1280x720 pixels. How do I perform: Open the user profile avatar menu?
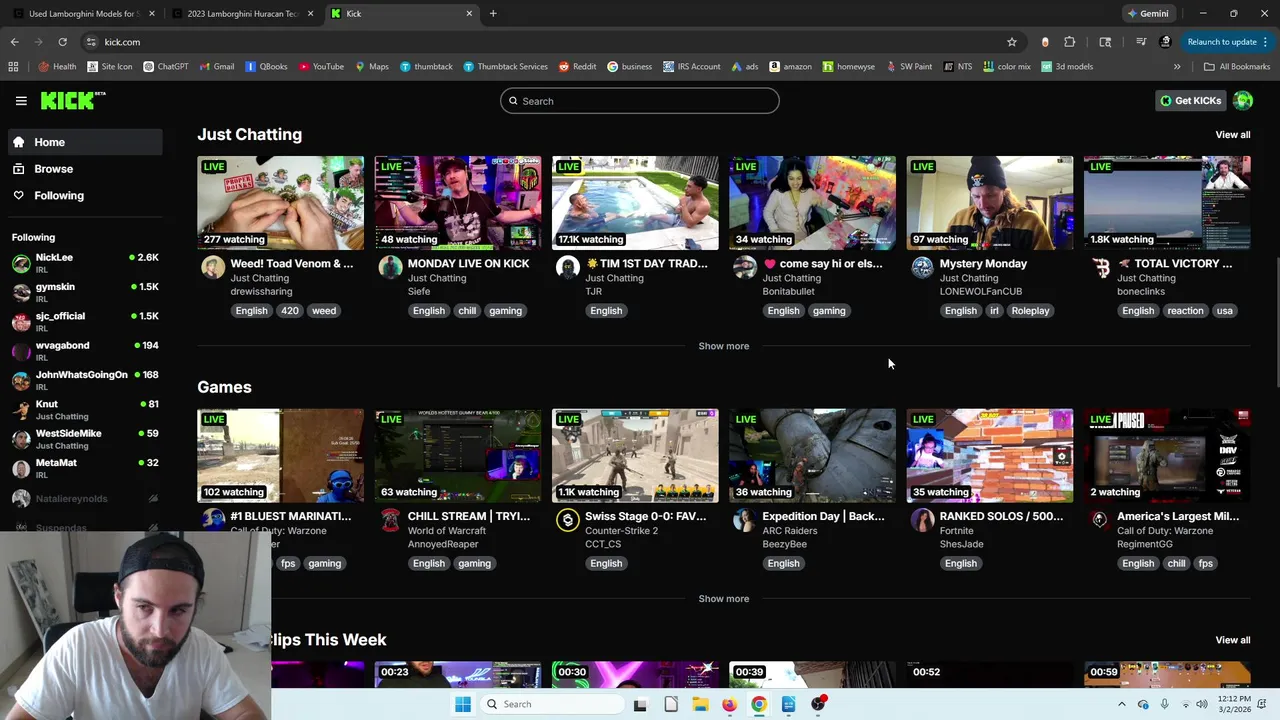[1243, 100]
